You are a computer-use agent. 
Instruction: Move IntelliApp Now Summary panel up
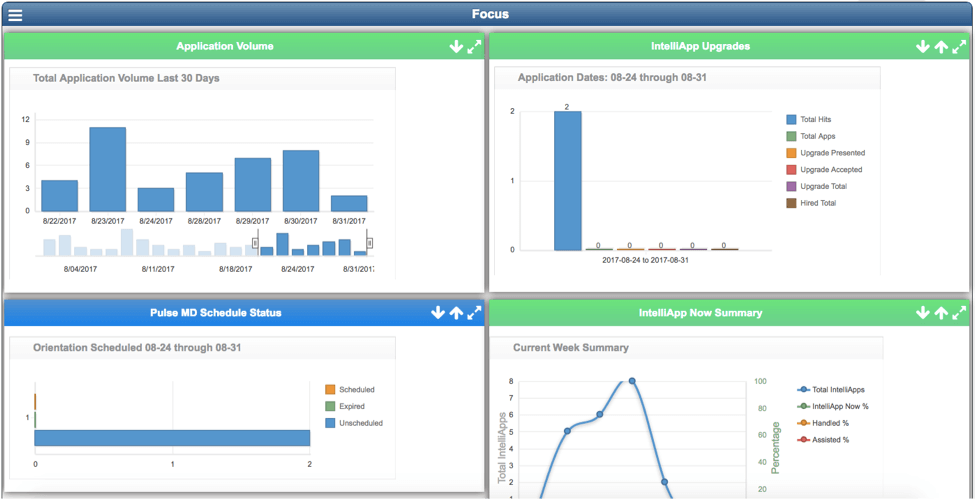pyautogui.click(x=941, y=313)
